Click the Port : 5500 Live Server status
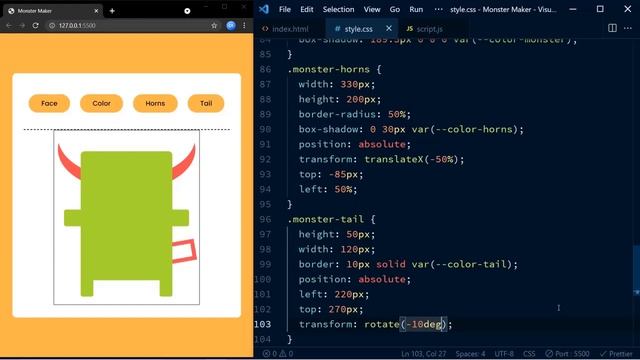Viewport: 640px width, 360px height. [567, 353]
